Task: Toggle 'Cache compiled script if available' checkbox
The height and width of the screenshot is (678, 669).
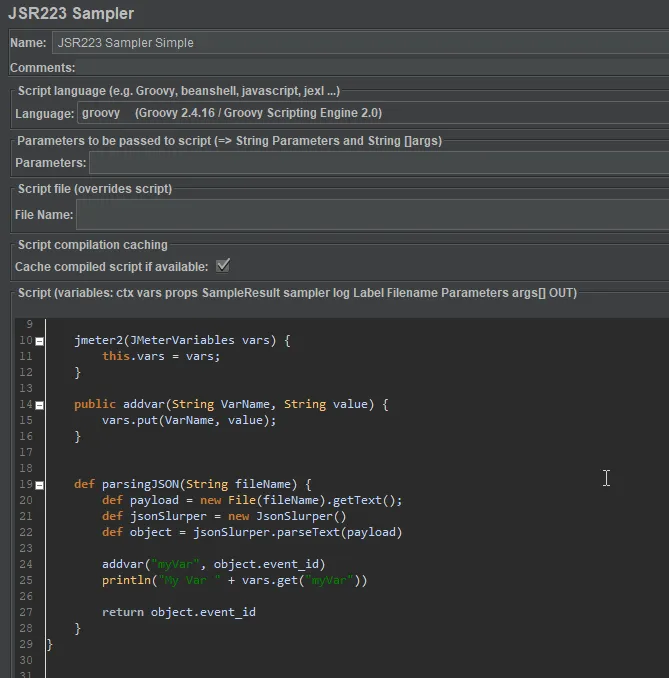Action: point(223,265)
